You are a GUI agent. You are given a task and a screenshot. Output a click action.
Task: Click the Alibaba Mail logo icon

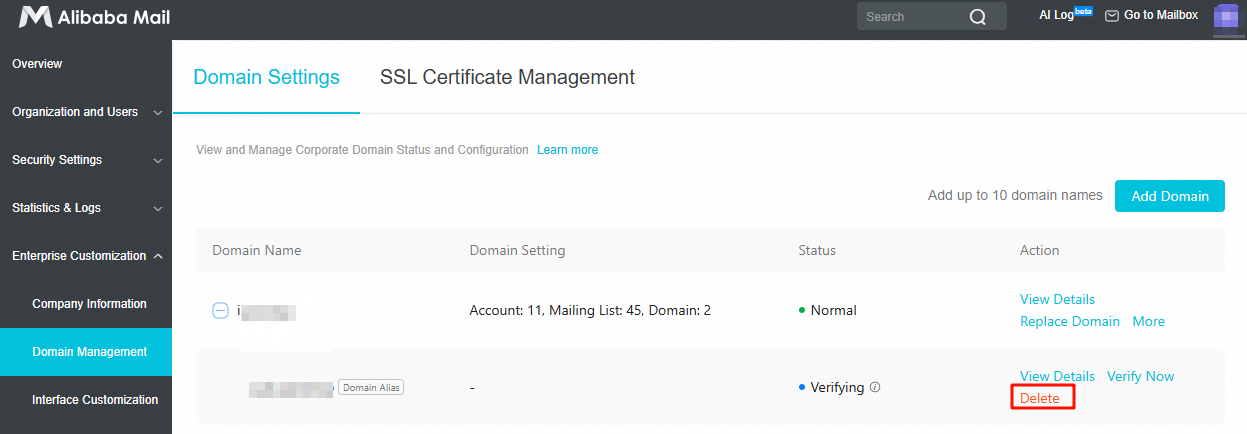coord(35,17)
